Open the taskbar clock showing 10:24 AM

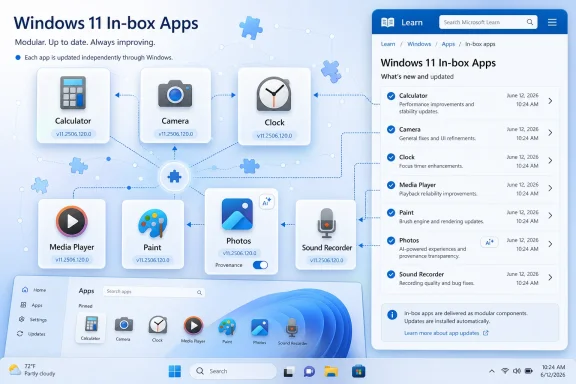pyautogui.click(x=553, y=371)
